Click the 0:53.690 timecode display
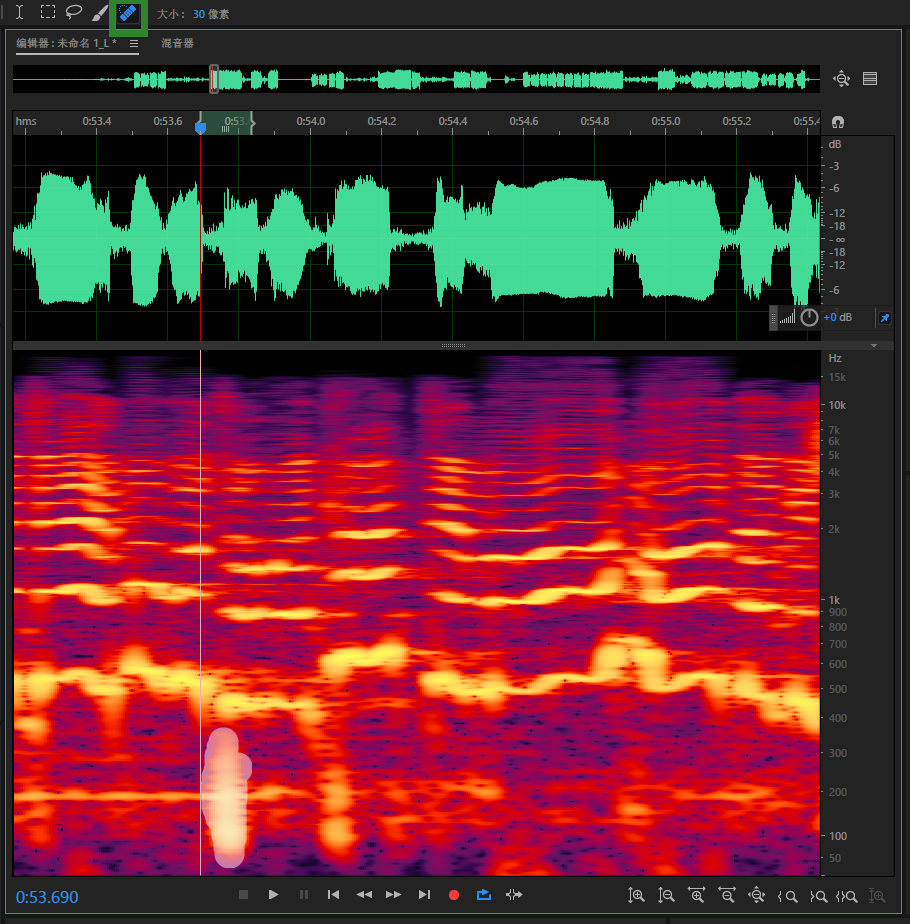910x924 pixels. (47, 897)
